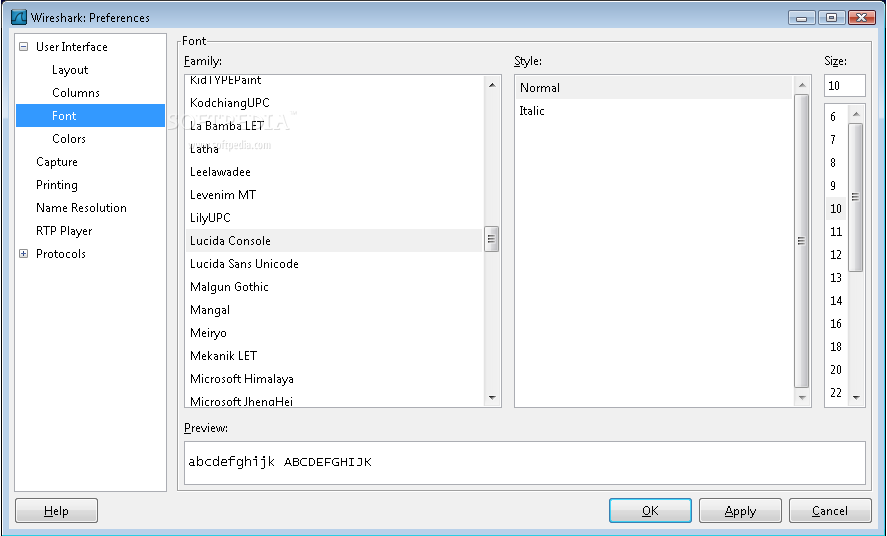Select the Normal font style
This screenshot has width=887, height=536.
coord(654,88)
